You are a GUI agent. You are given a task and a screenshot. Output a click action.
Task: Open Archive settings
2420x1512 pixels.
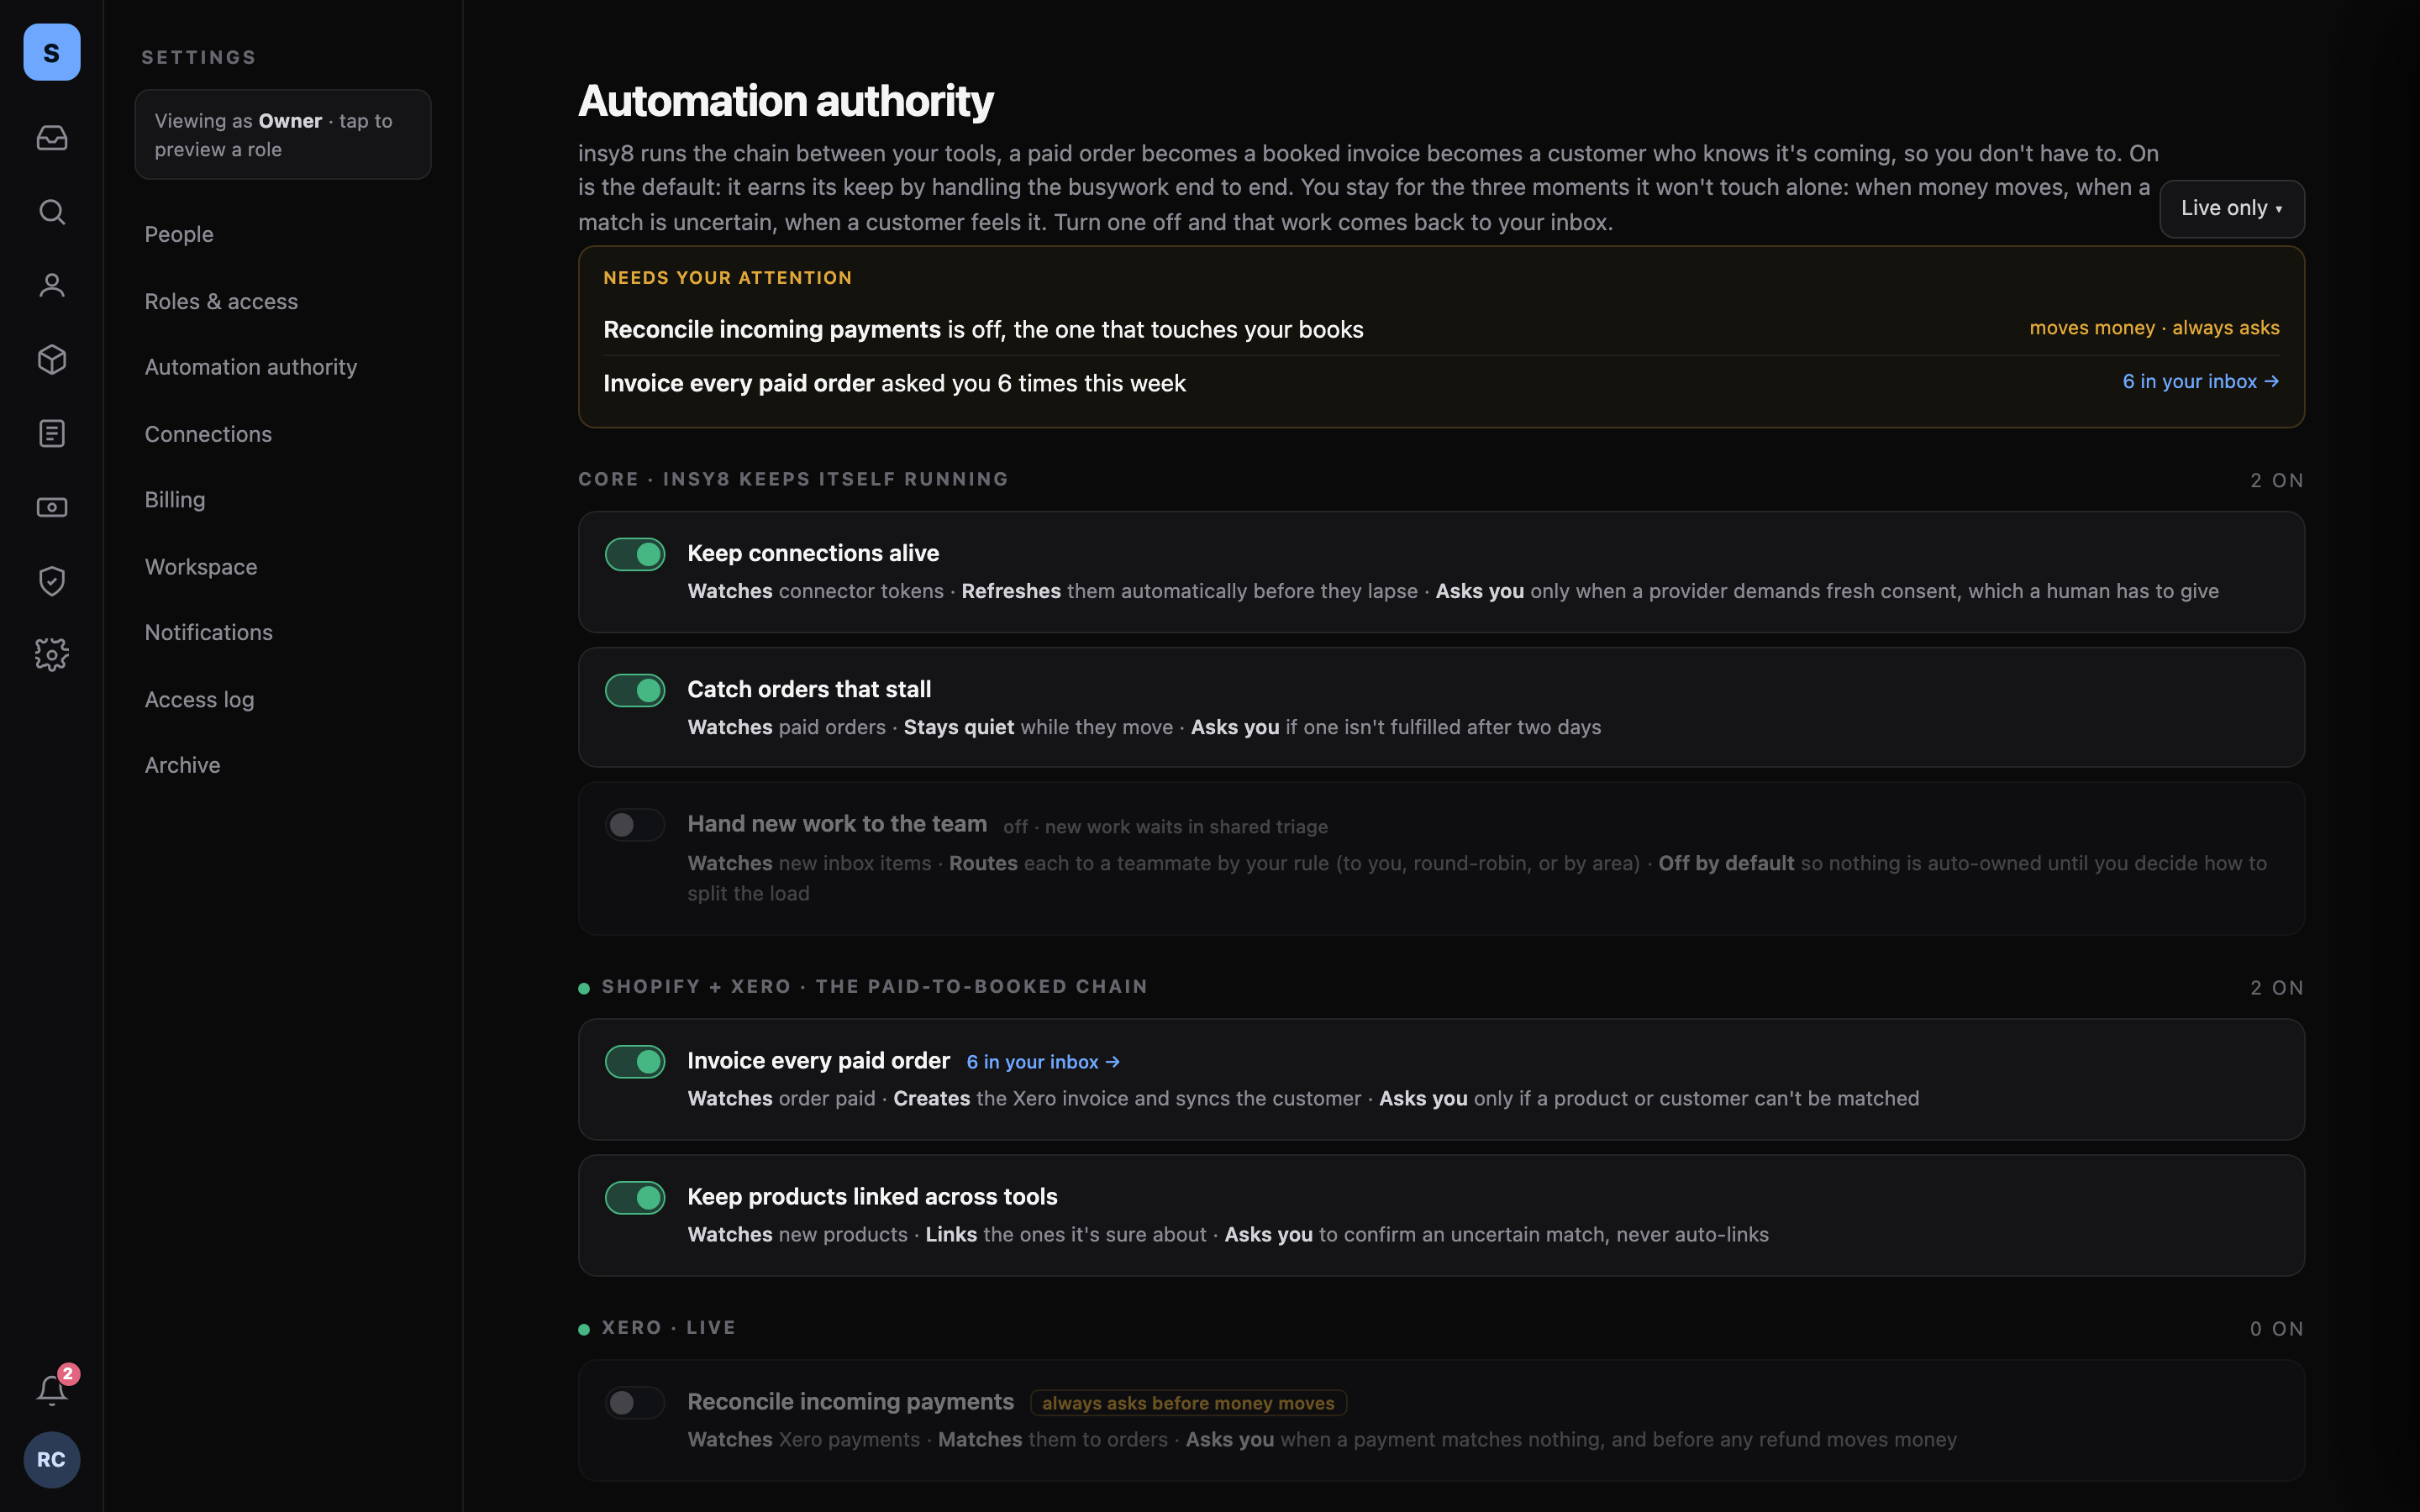[182, 765]
